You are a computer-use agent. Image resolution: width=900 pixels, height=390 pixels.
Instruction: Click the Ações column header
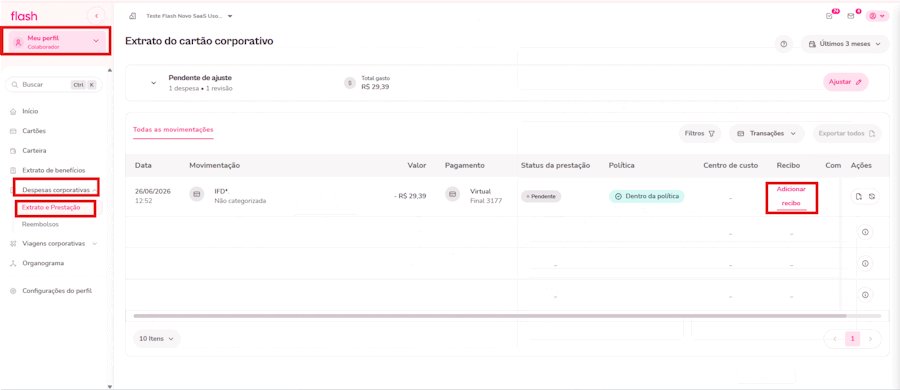coord(861,165)
